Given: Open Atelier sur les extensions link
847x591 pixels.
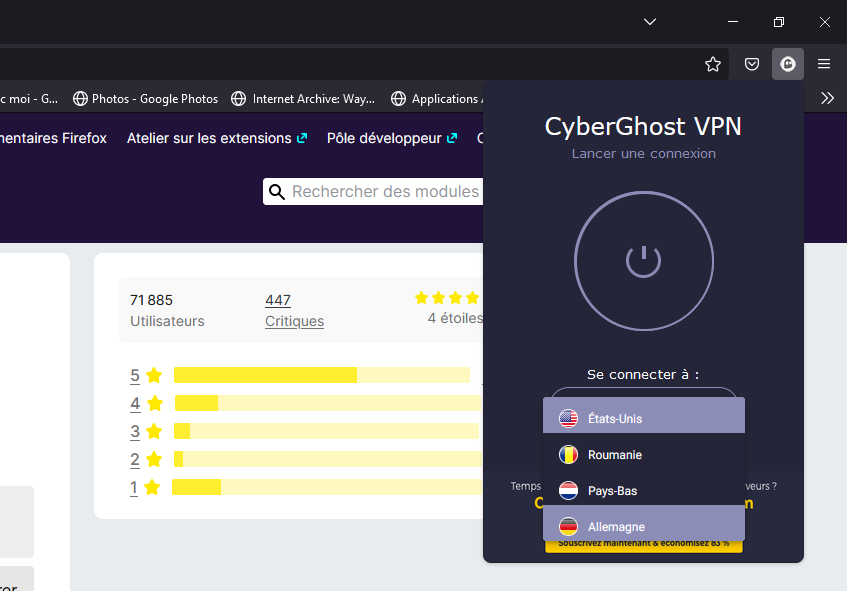Looking at the screenshot, I should point(217,138).
